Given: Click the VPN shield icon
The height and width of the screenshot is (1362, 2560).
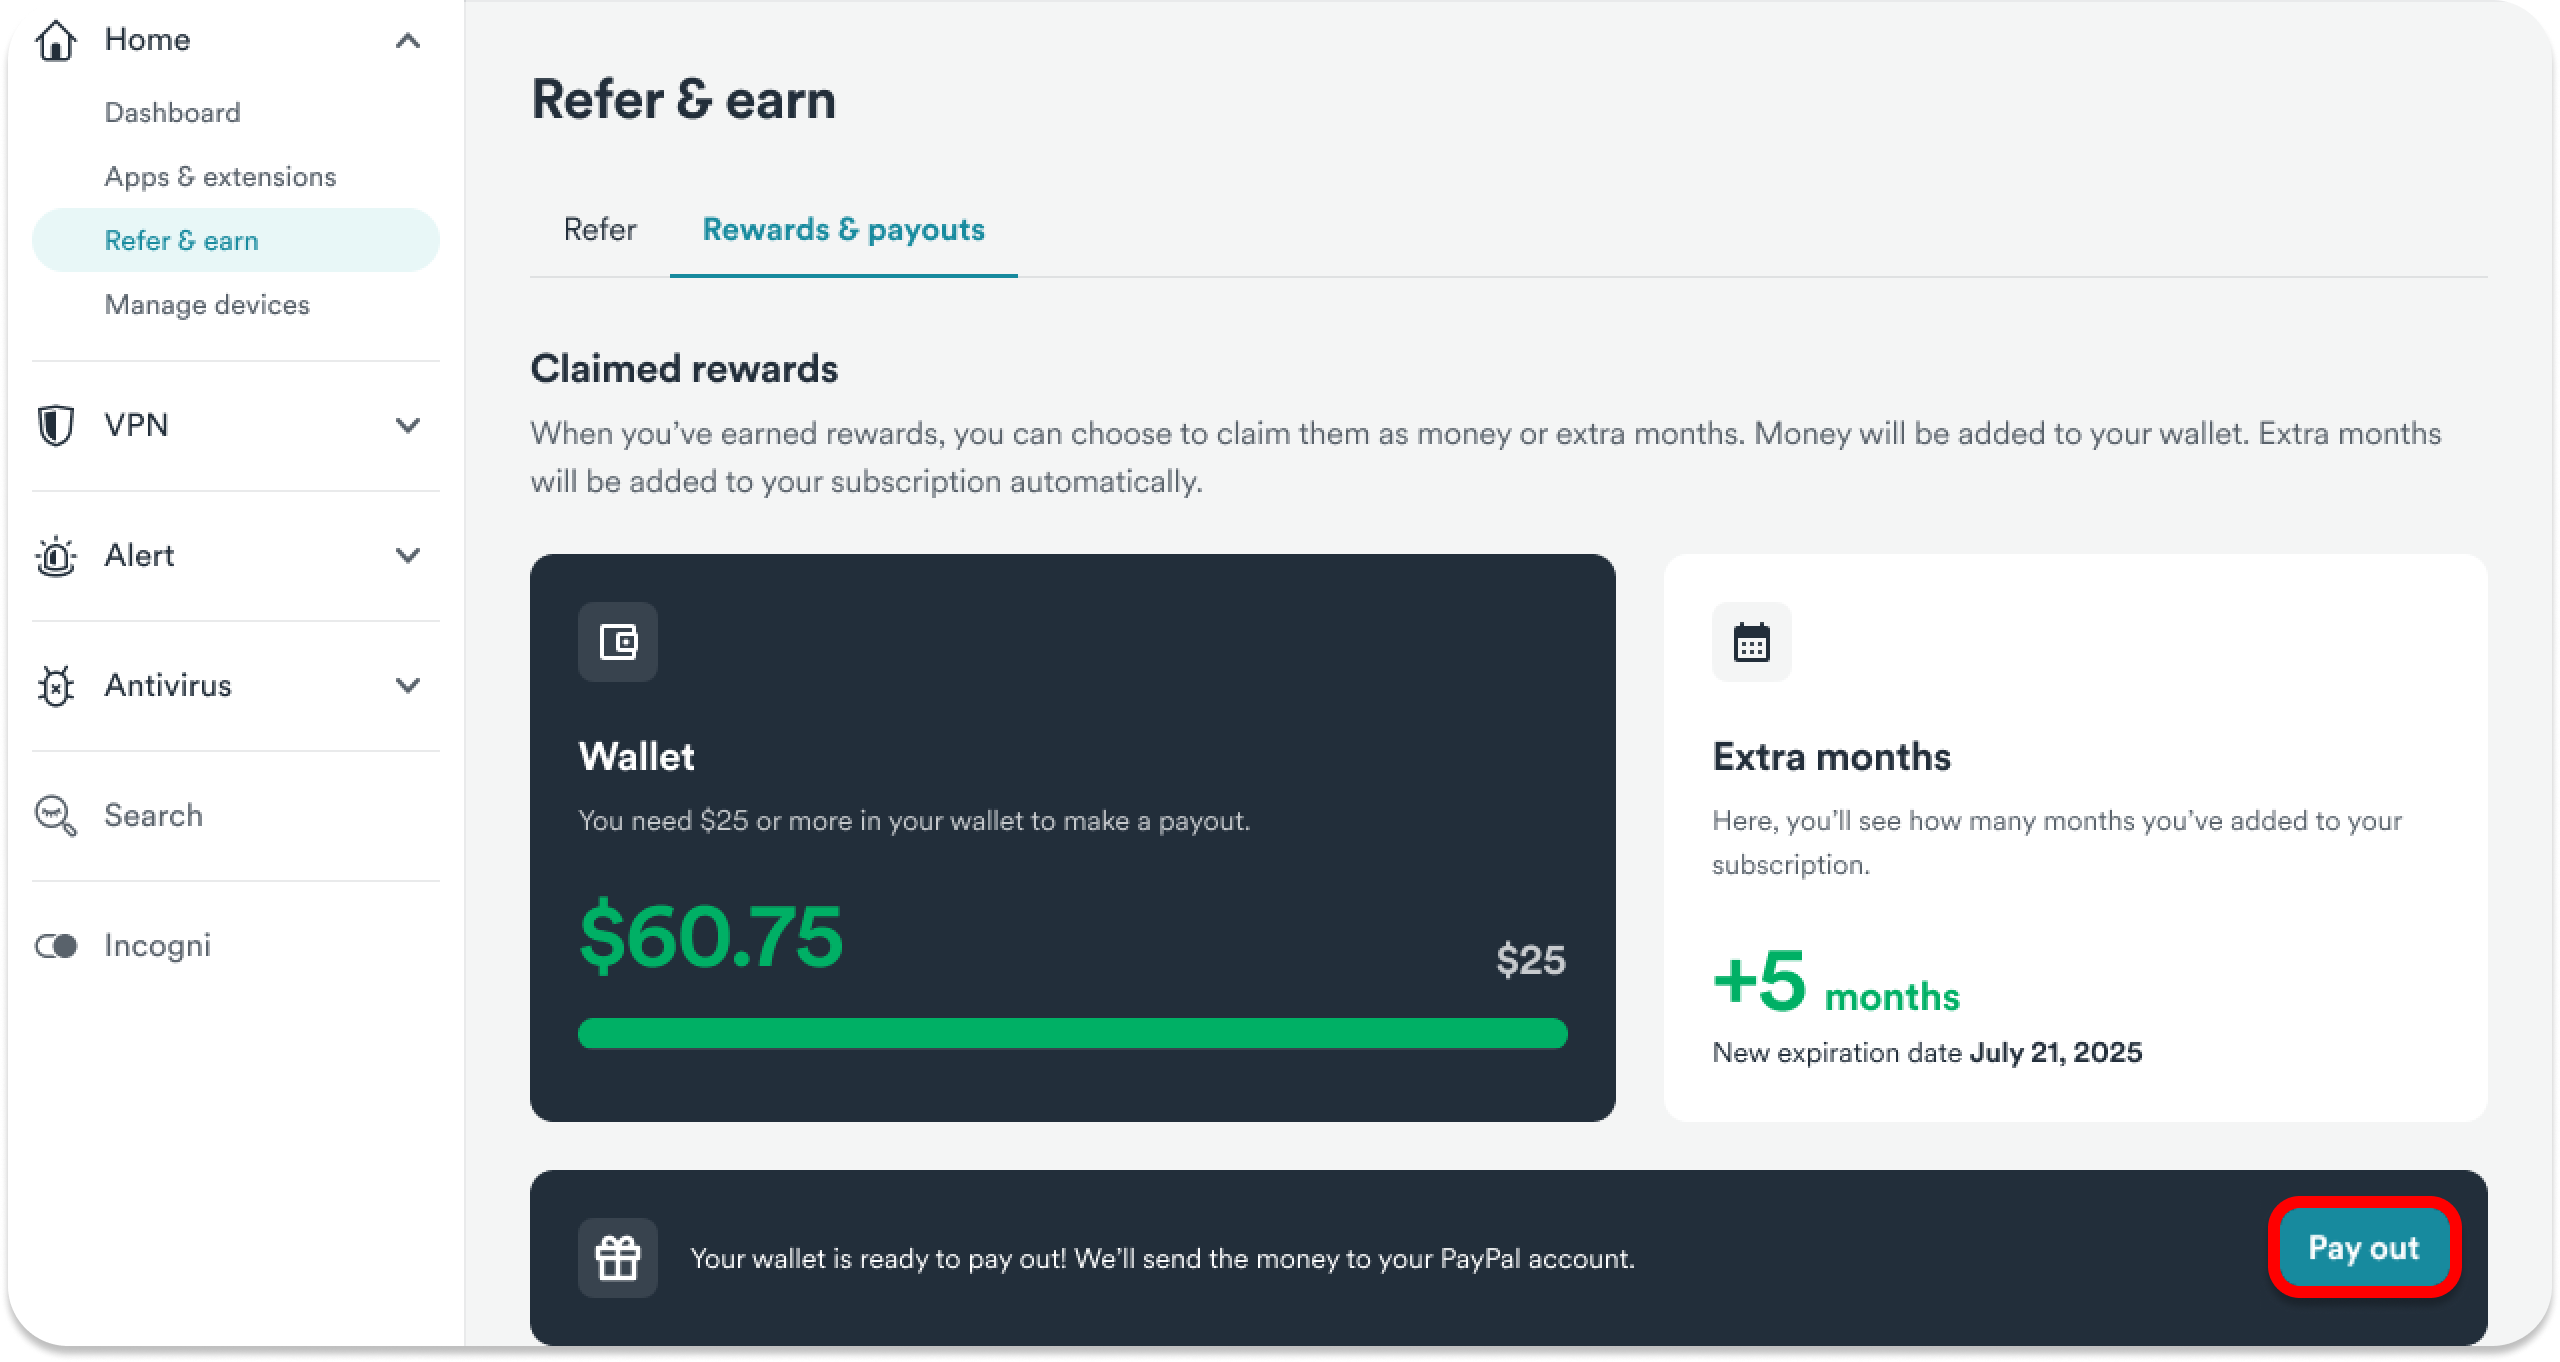Looking at the screenshot, I should [x=56, y=425].
